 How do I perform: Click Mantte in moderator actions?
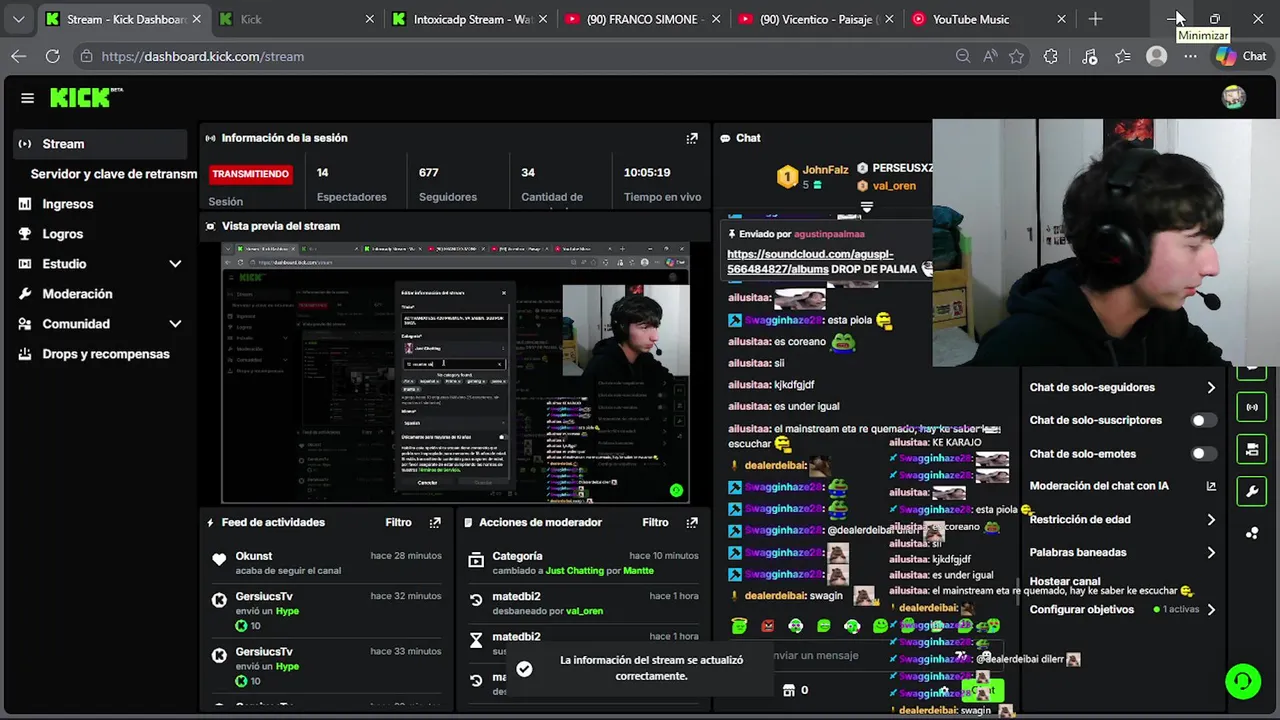pos(638,571)
